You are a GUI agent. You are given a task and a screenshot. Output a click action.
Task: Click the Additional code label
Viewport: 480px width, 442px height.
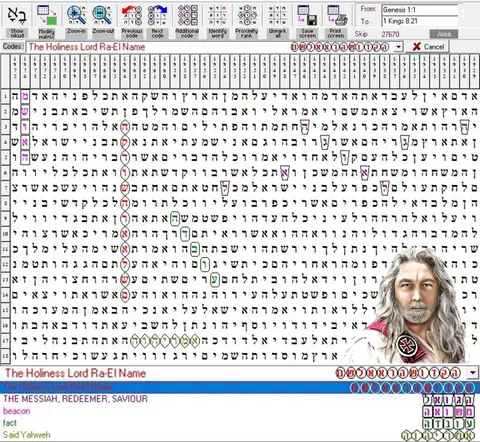point(187,33)
